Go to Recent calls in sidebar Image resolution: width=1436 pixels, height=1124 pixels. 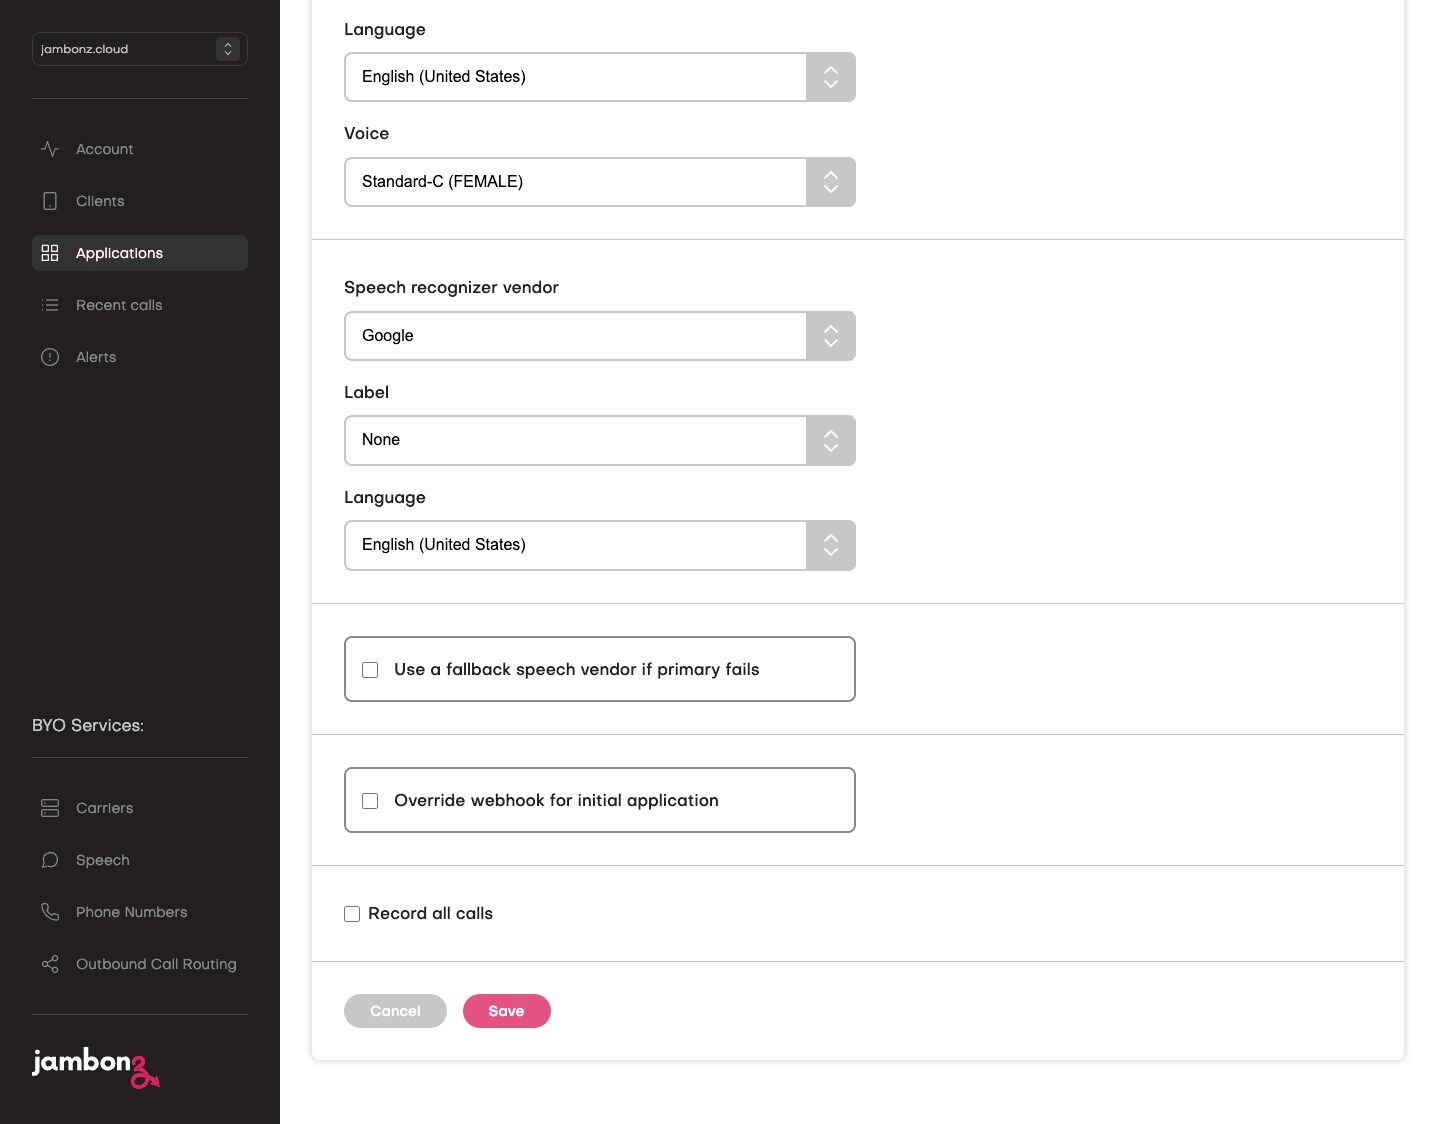pyautogui.click(x=119, y=305)
